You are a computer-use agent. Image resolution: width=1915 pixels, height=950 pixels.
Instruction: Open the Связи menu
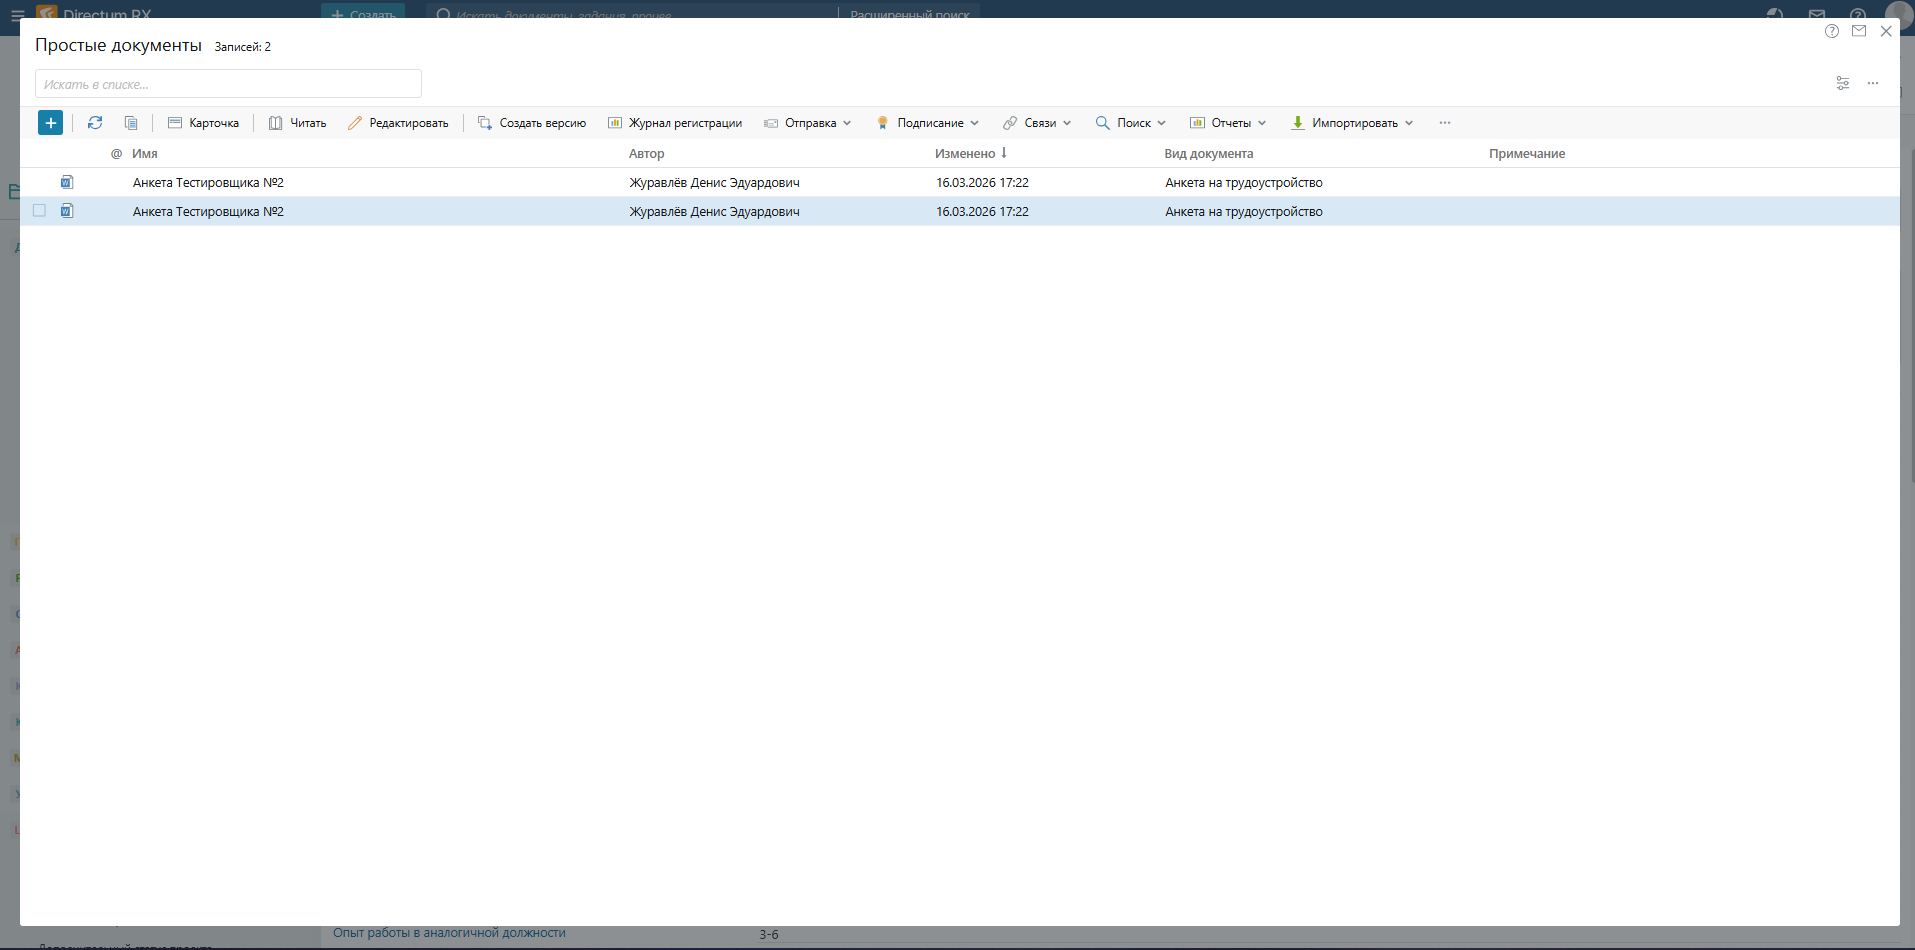coord(1037,123)
